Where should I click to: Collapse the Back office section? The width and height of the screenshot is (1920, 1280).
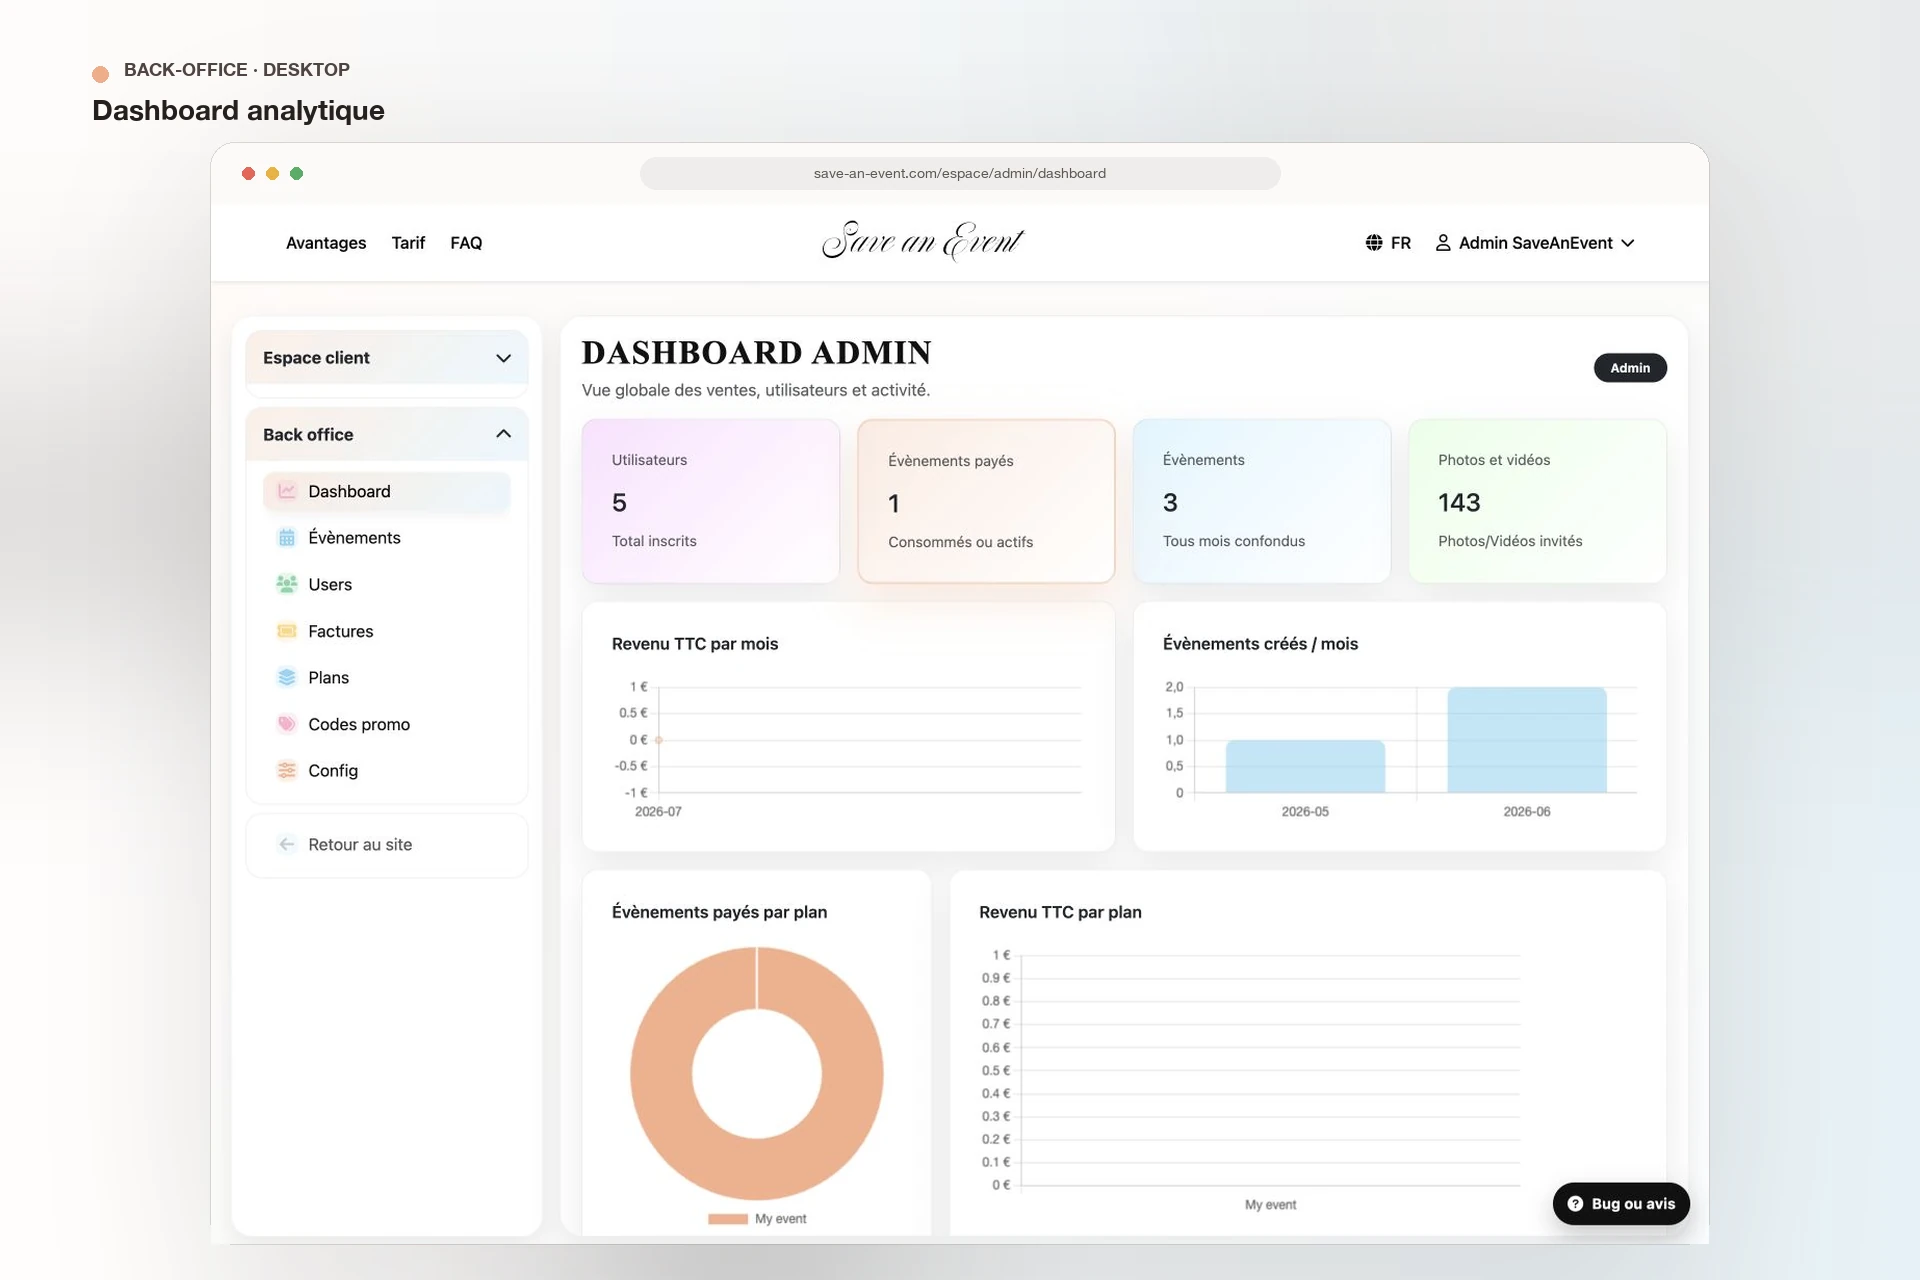(x=387, y=434)
